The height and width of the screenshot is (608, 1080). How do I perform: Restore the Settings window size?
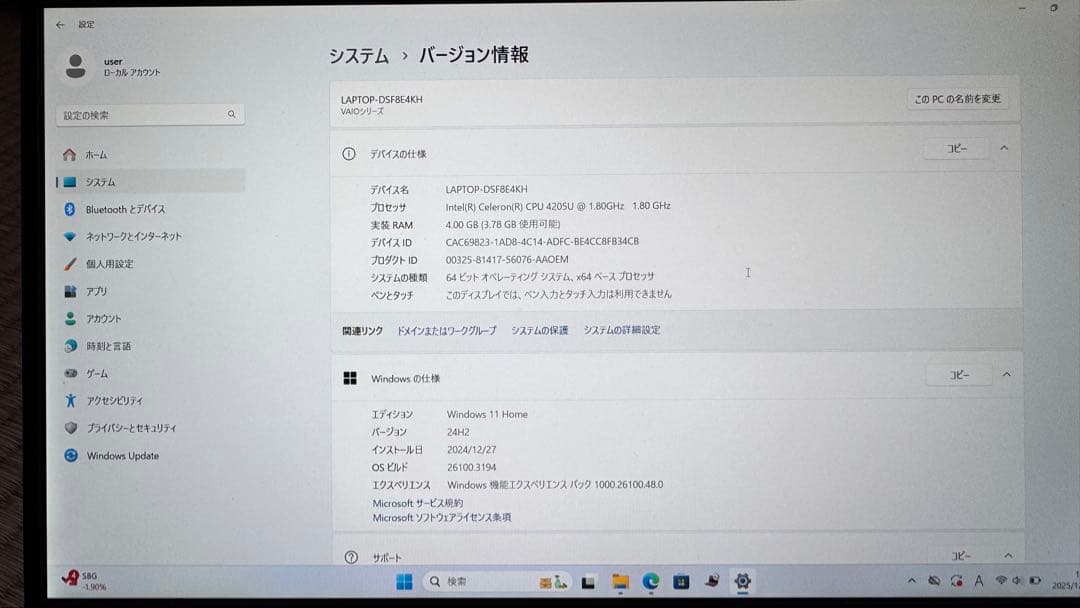[1054, 8]
